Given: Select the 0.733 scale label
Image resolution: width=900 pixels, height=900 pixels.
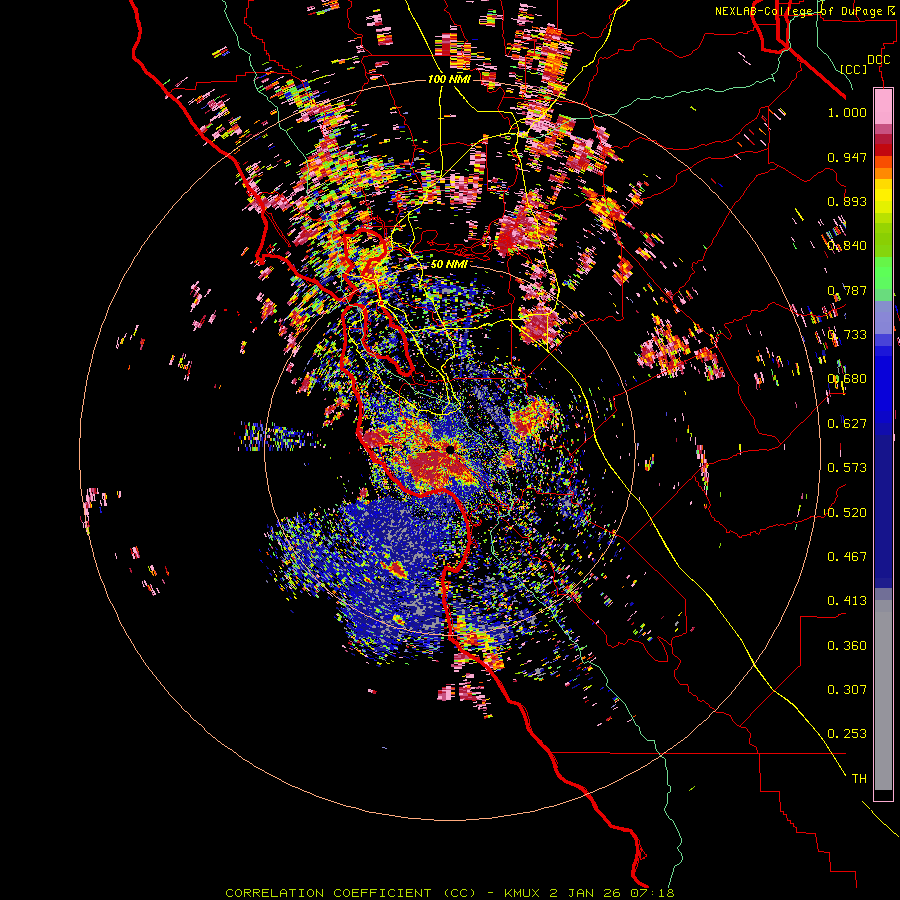Looking at the screenshot, I should [847, 335].
